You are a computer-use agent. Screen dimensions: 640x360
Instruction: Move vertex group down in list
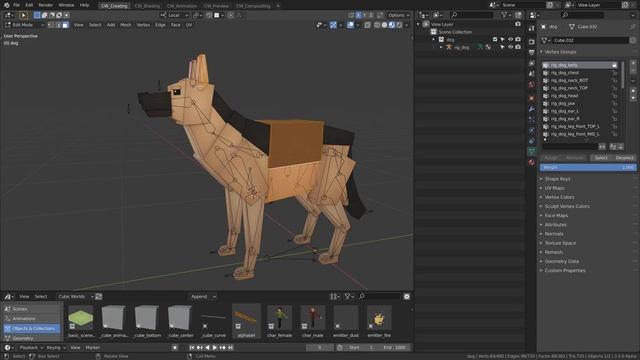(633, 98)
